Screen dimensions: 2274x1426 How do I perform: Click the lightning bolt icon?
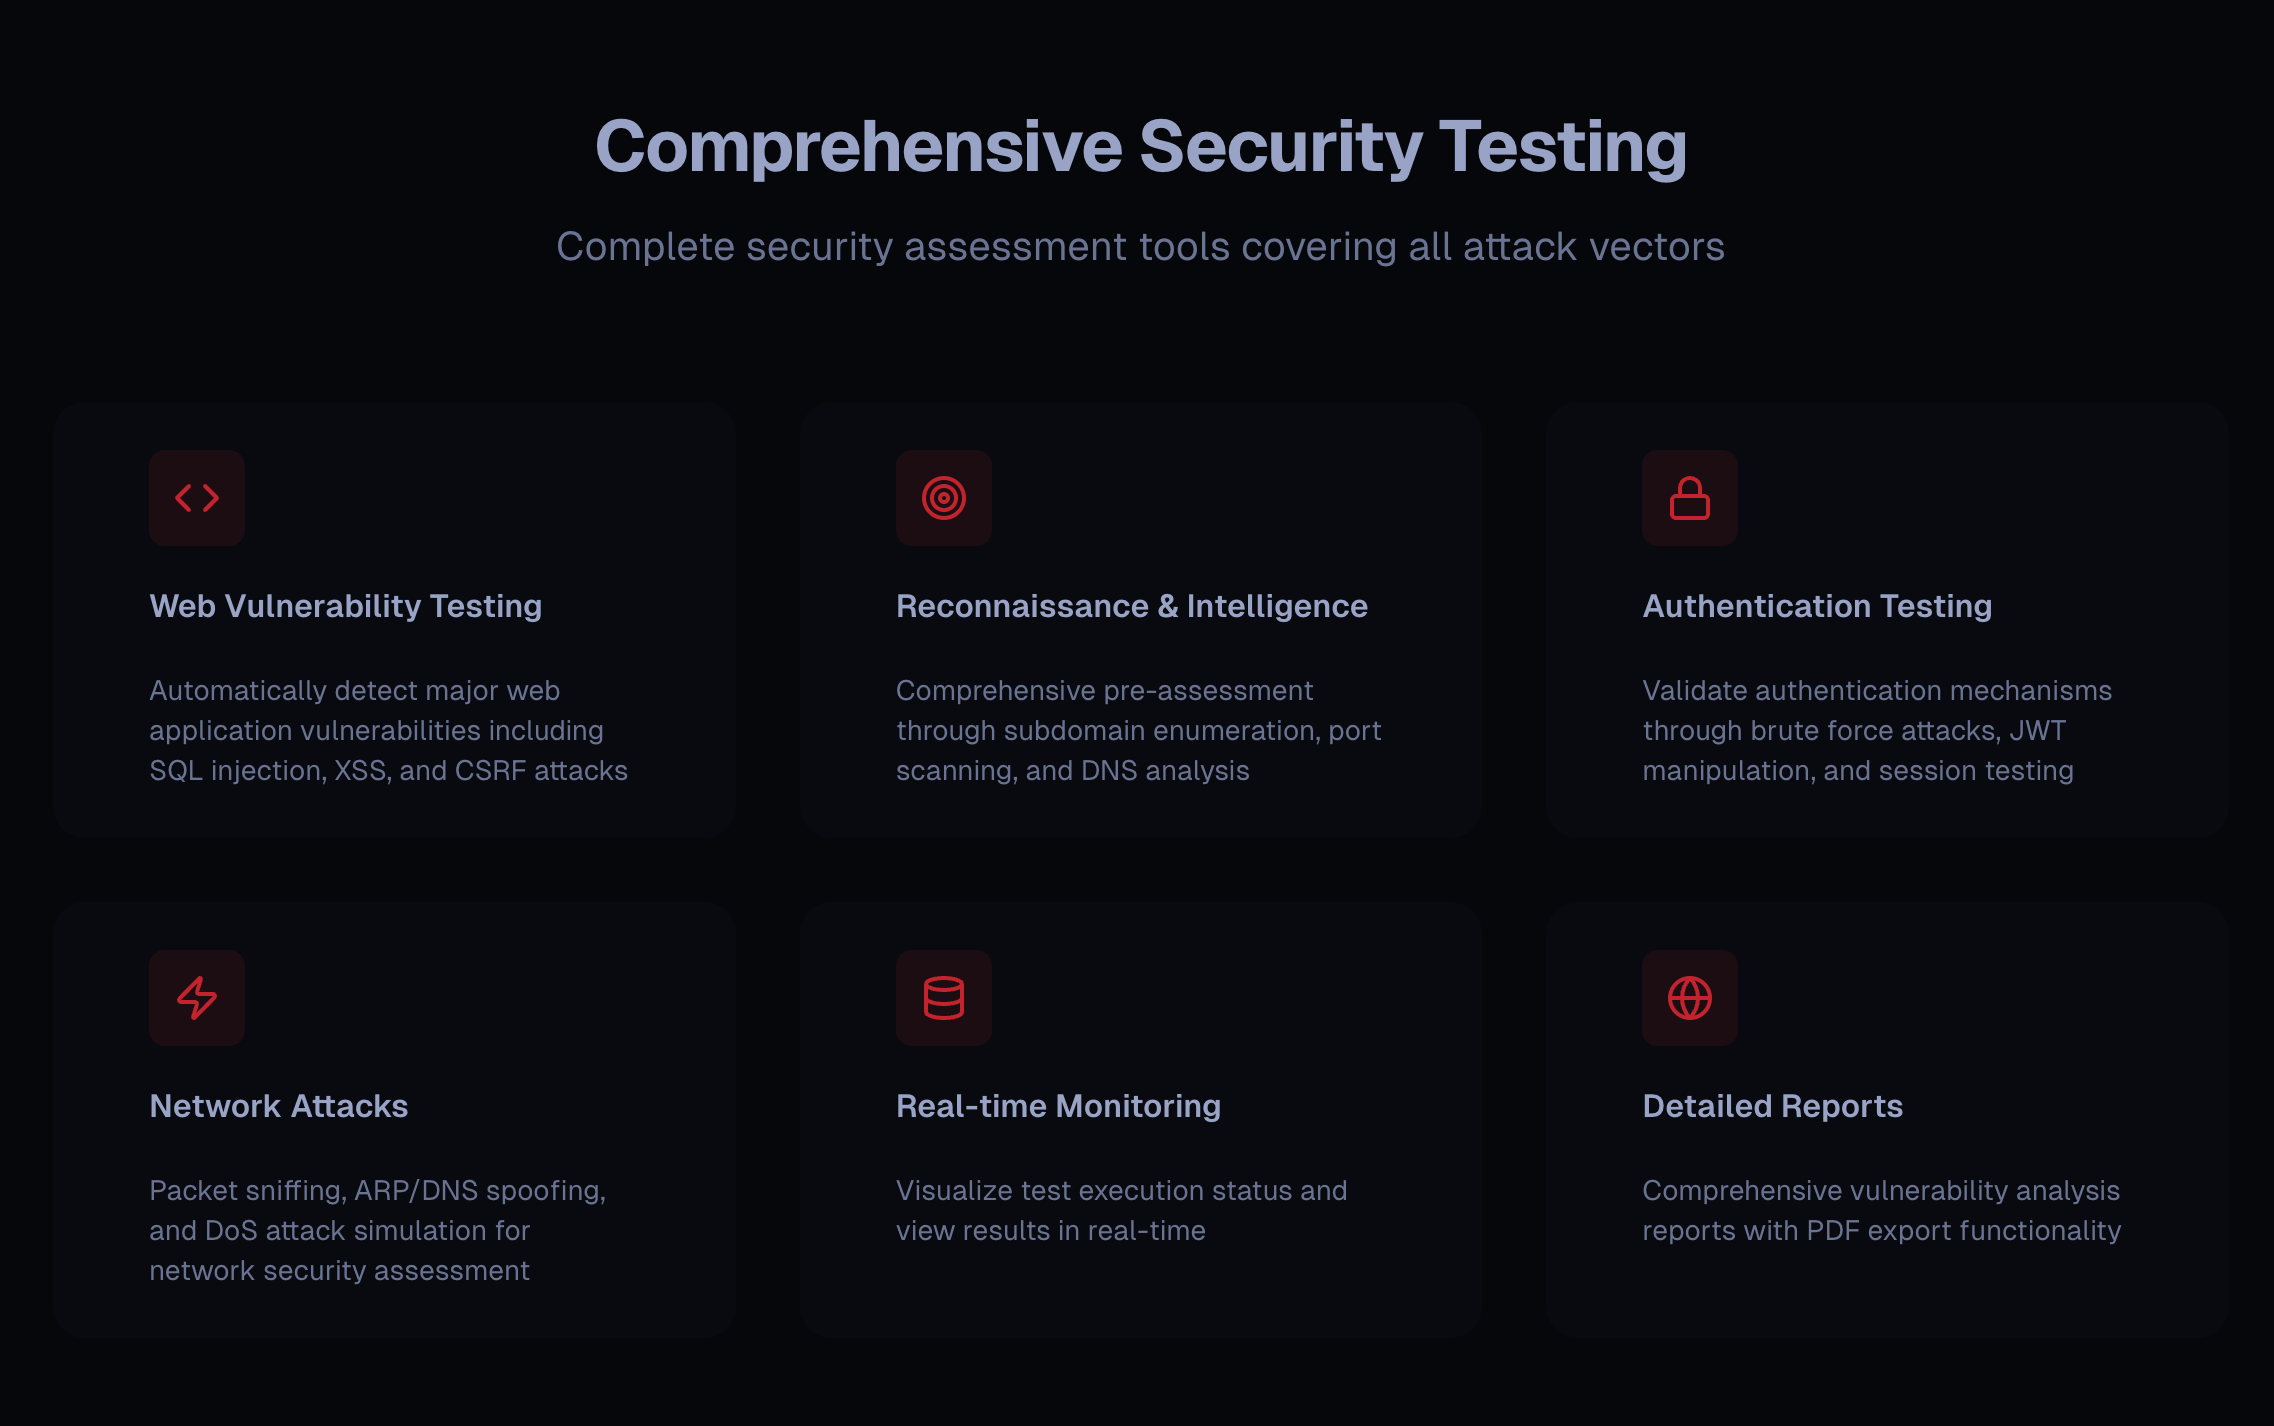click(x=197, y=998)
